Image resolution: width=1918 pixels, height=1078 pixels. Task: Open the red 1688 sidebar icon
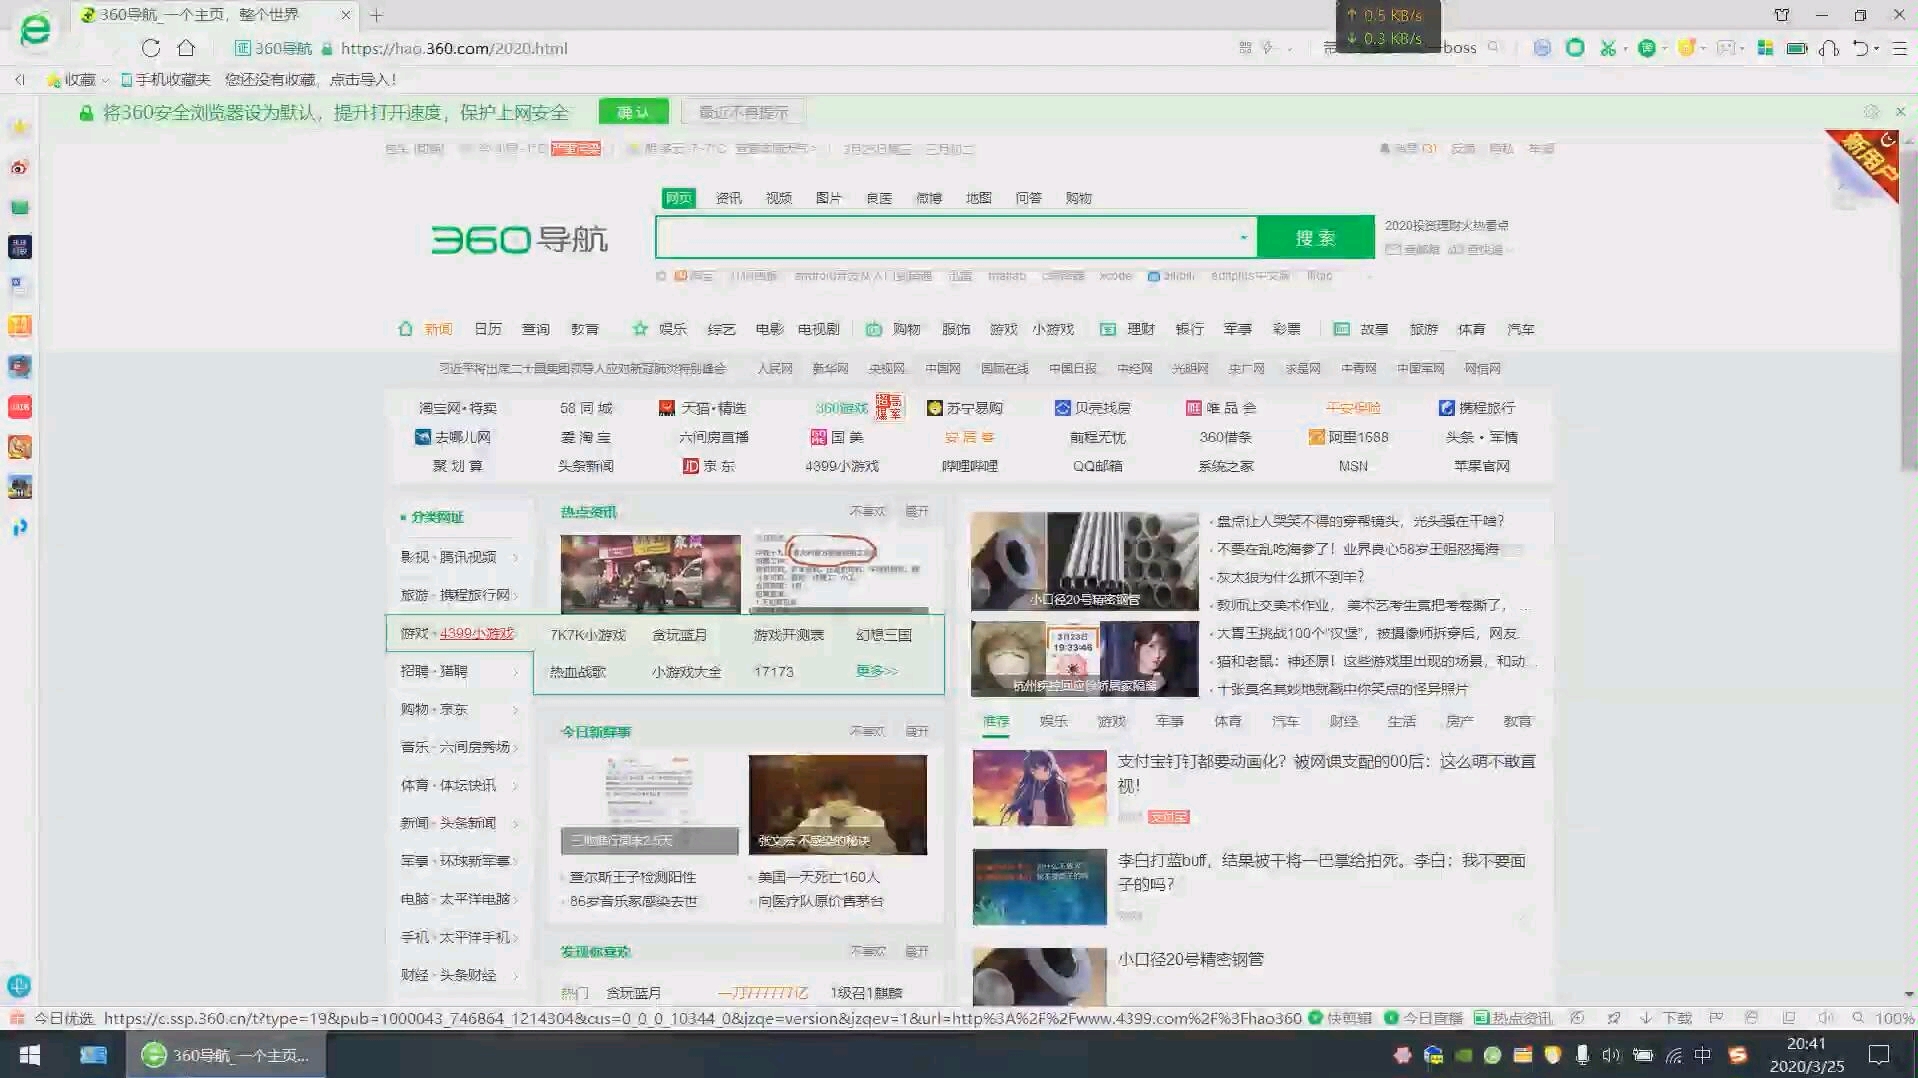point(20,407)
